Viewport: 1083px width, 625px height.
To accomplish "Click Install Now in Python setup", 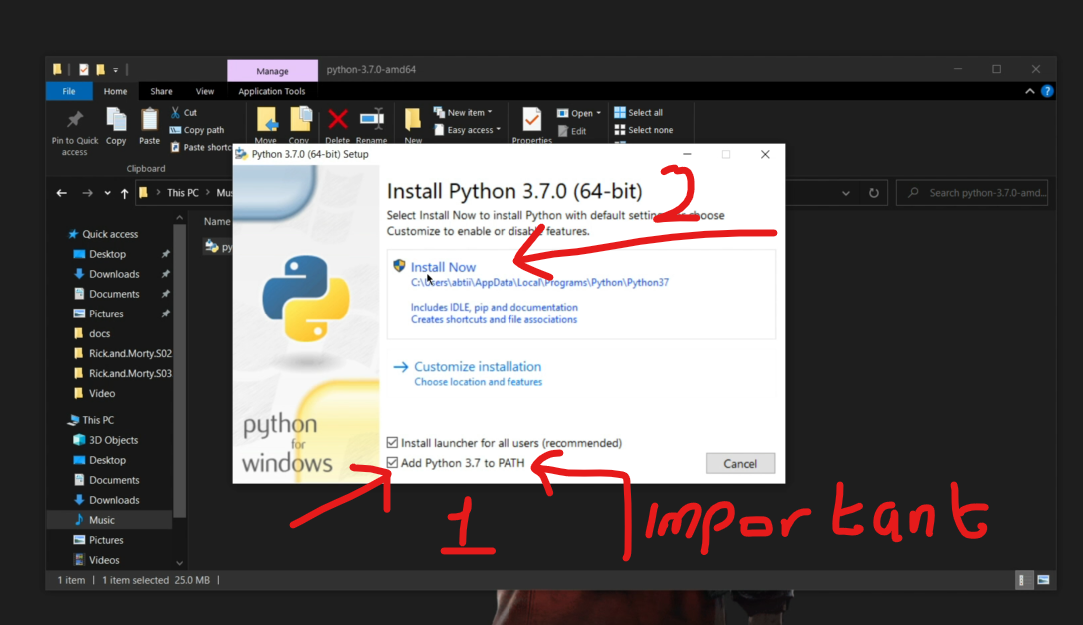I will (x=443, y=267).
